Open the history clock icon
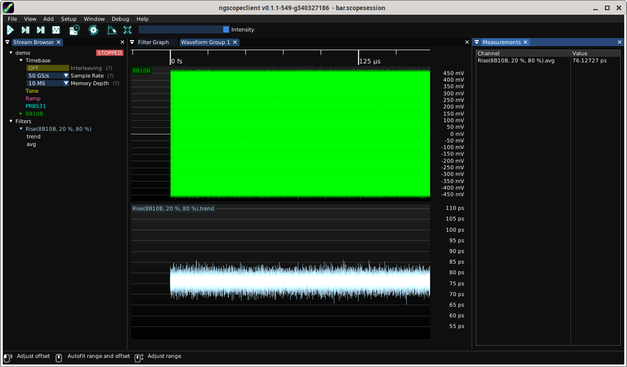This screenshot has height=367, width=627. tap(74, 30)
